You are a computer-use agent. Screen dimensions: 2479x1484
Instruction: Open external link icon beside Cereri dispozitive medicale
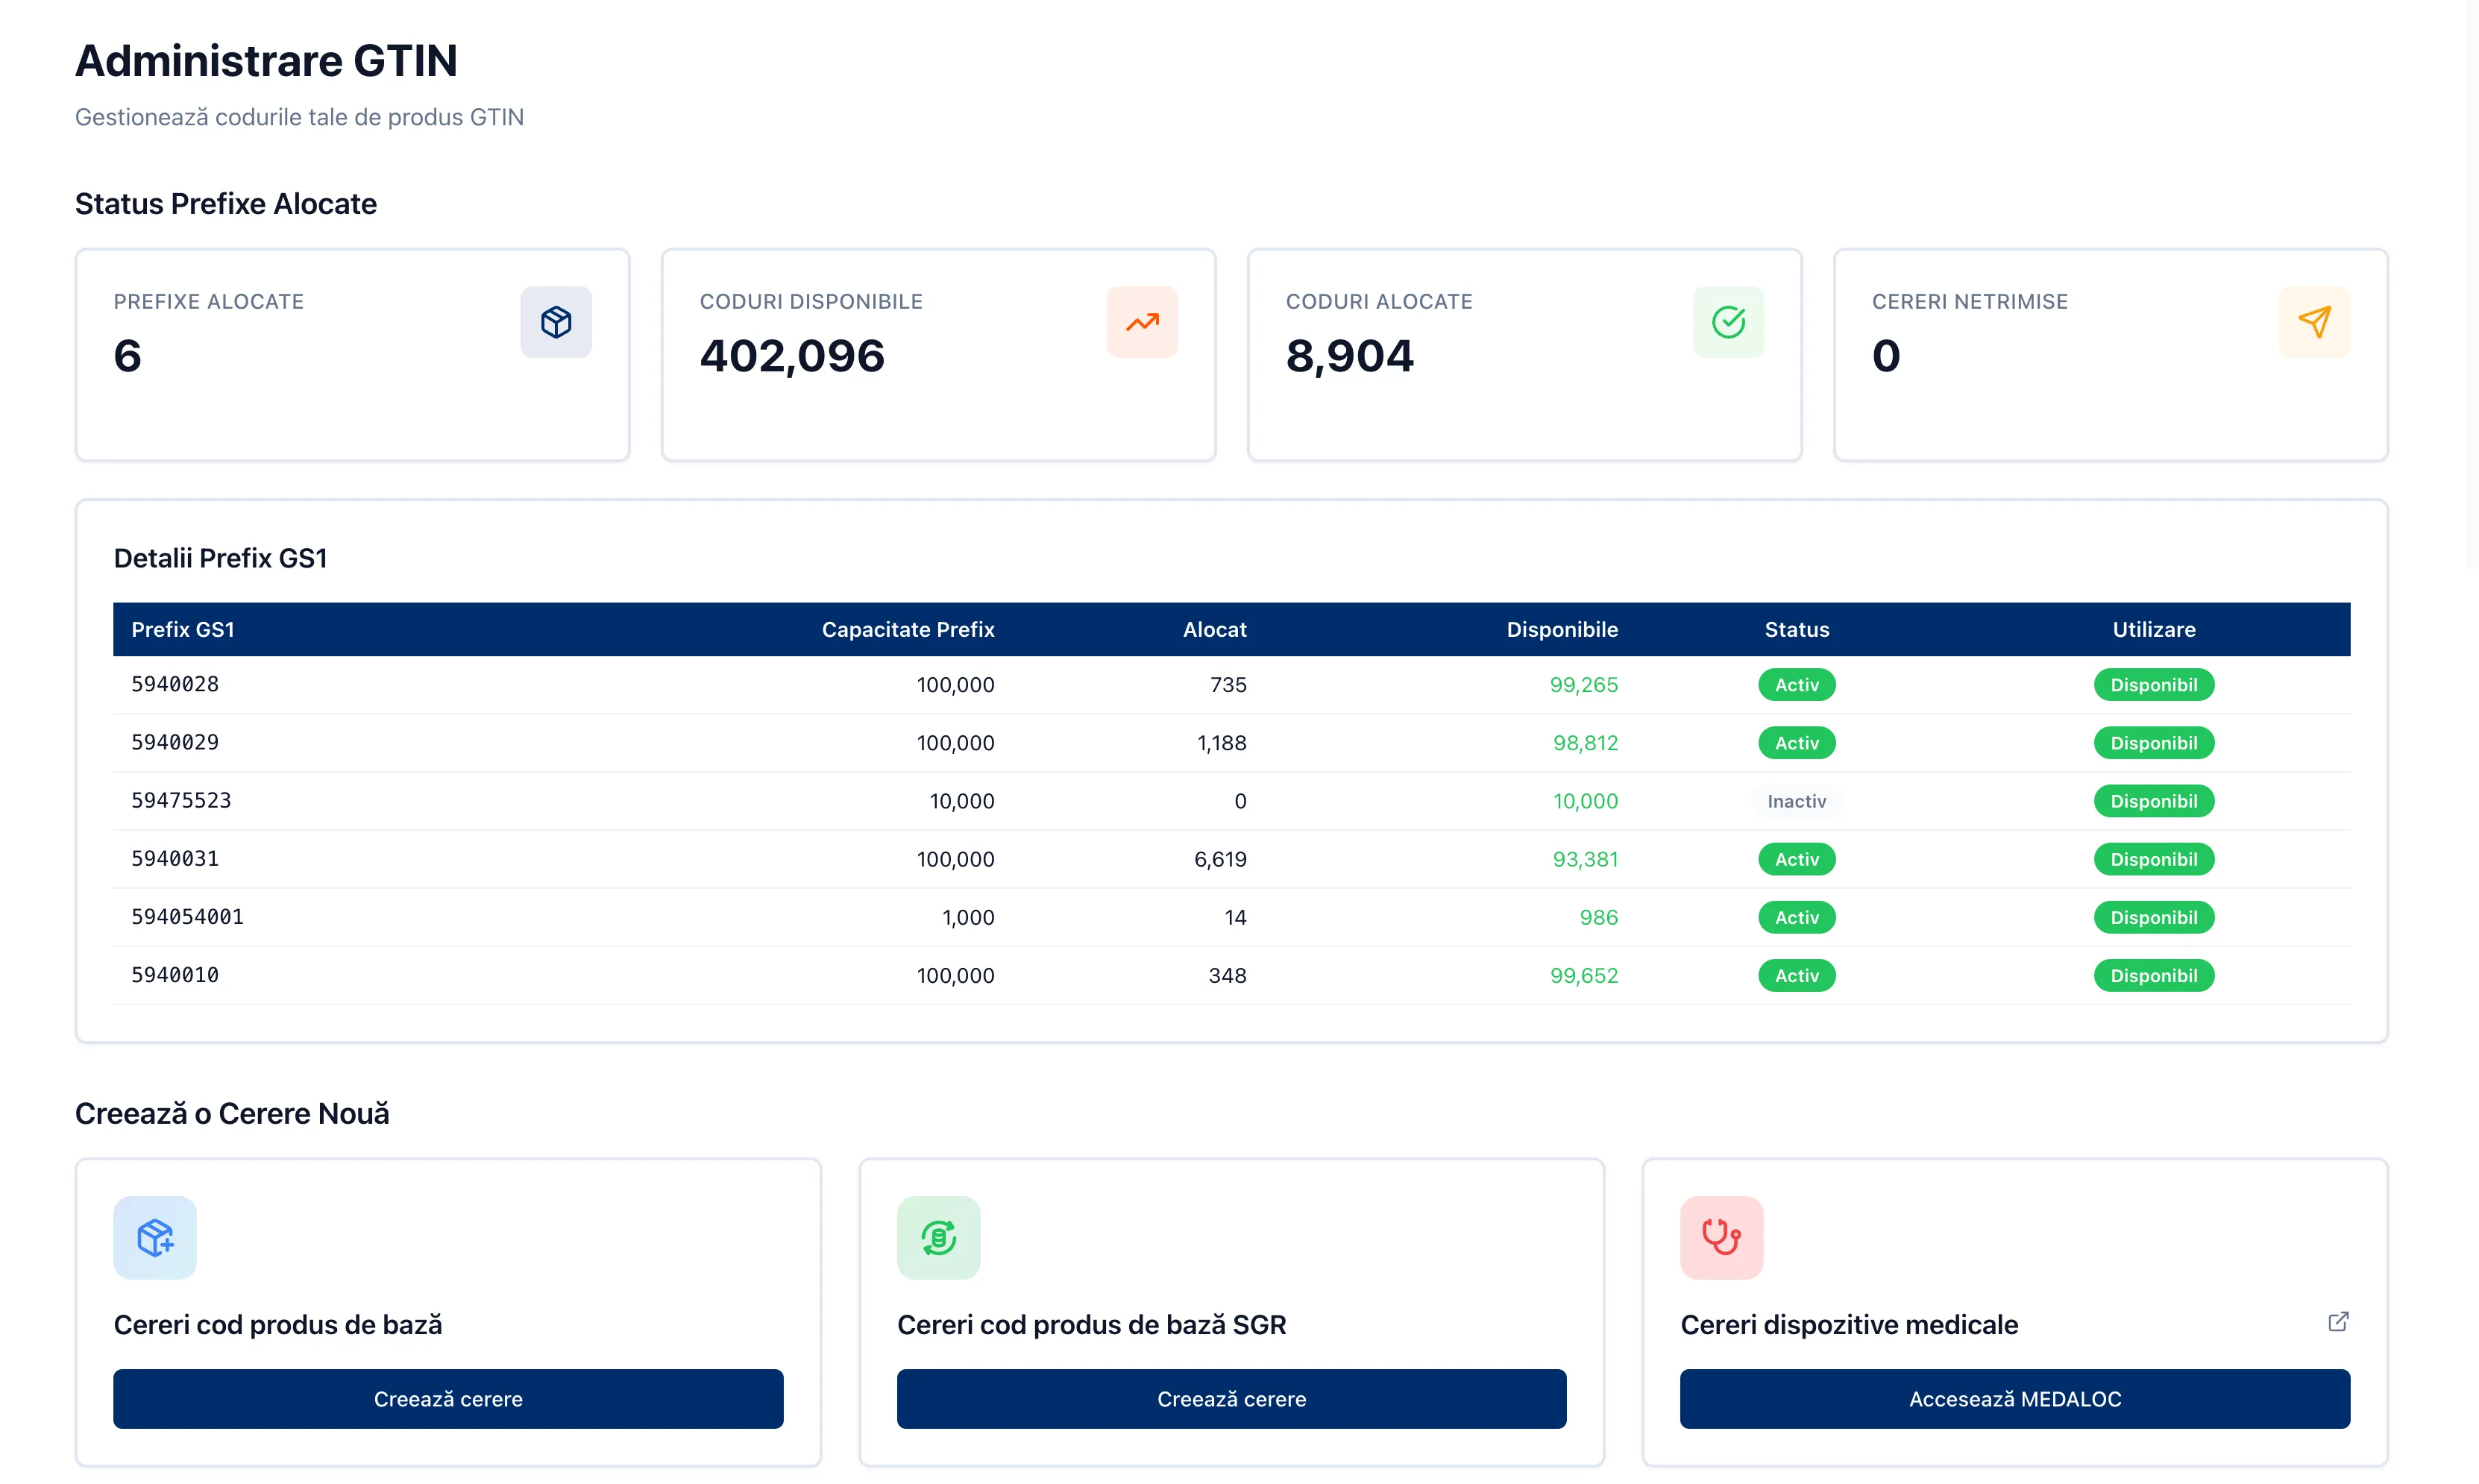click(2338, 1321)
